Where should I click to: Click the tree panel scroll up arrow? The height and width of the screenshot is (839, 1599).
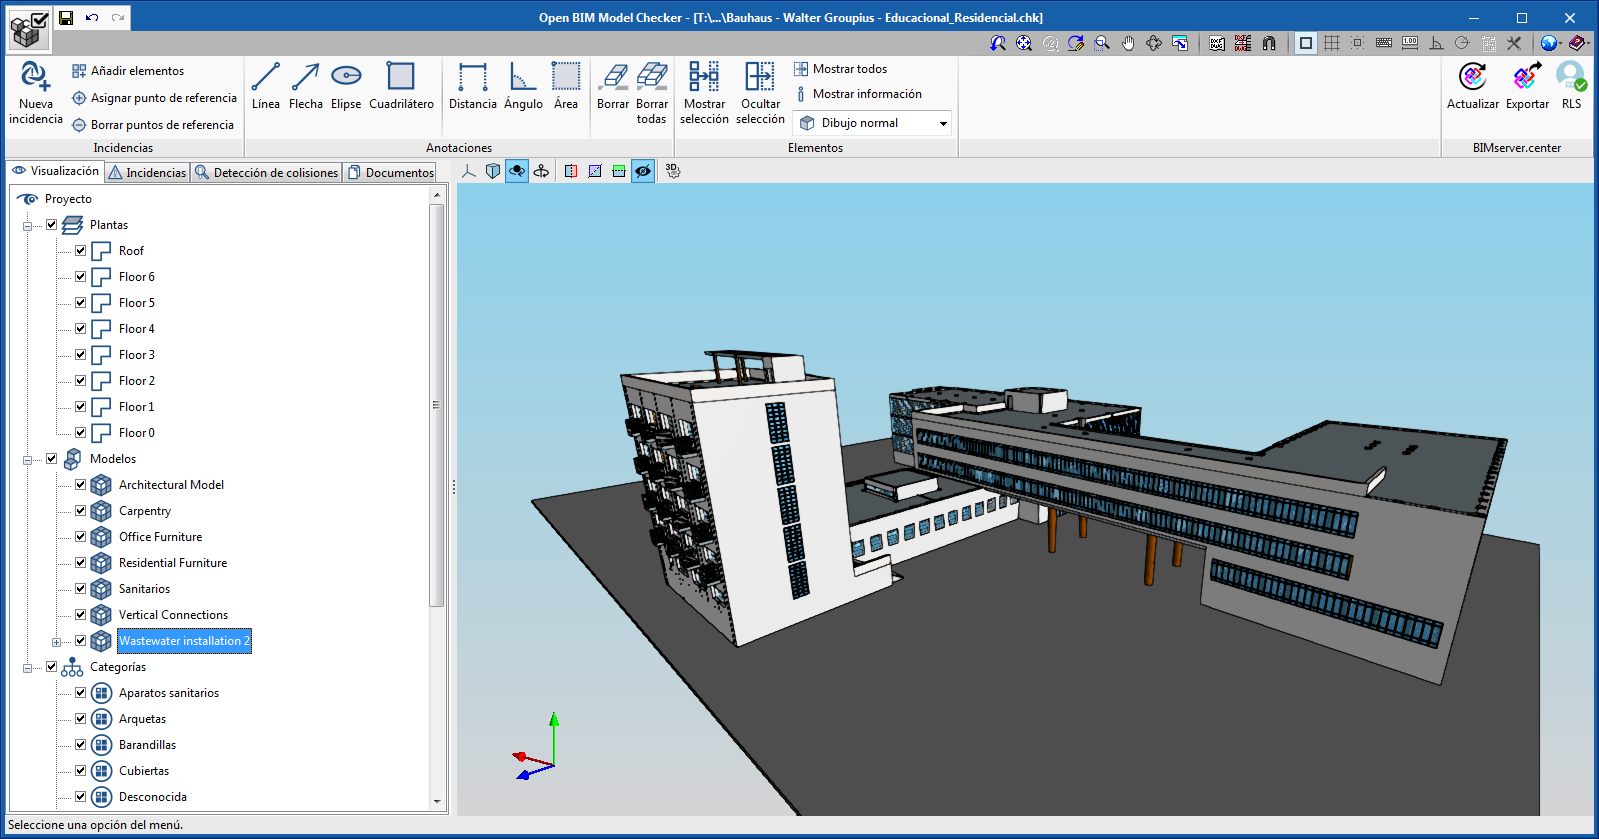coord(436,196)
